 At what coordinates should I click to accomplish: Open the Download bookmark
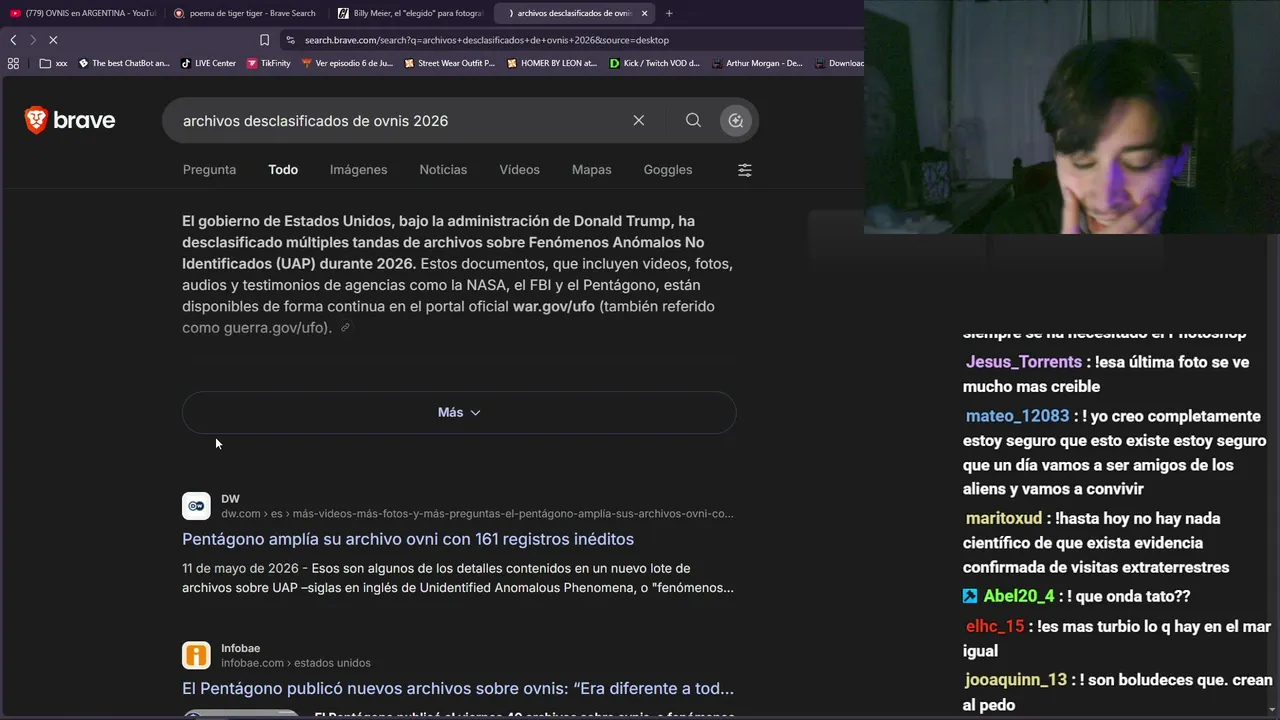coord(839,63)
